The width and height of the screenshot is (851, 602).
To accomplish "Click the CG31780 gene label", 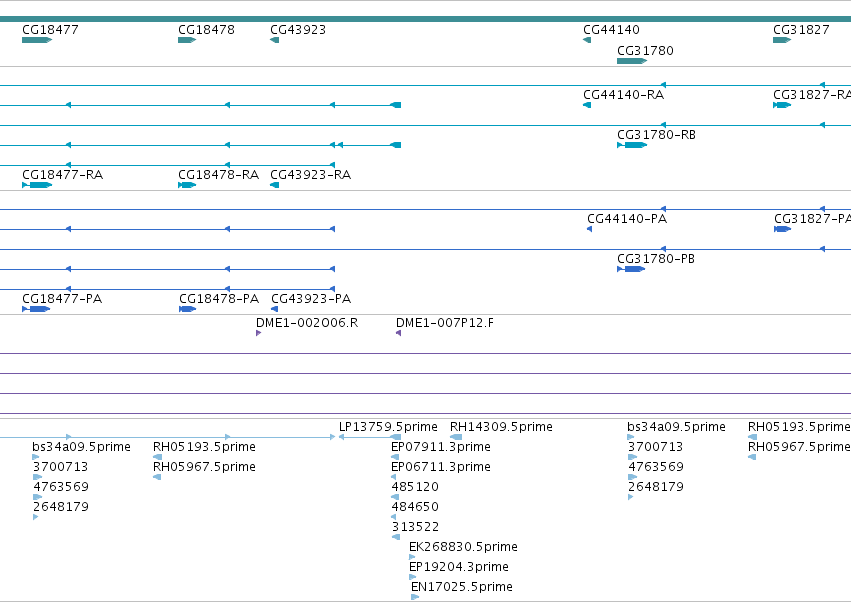I will [645, 50].
